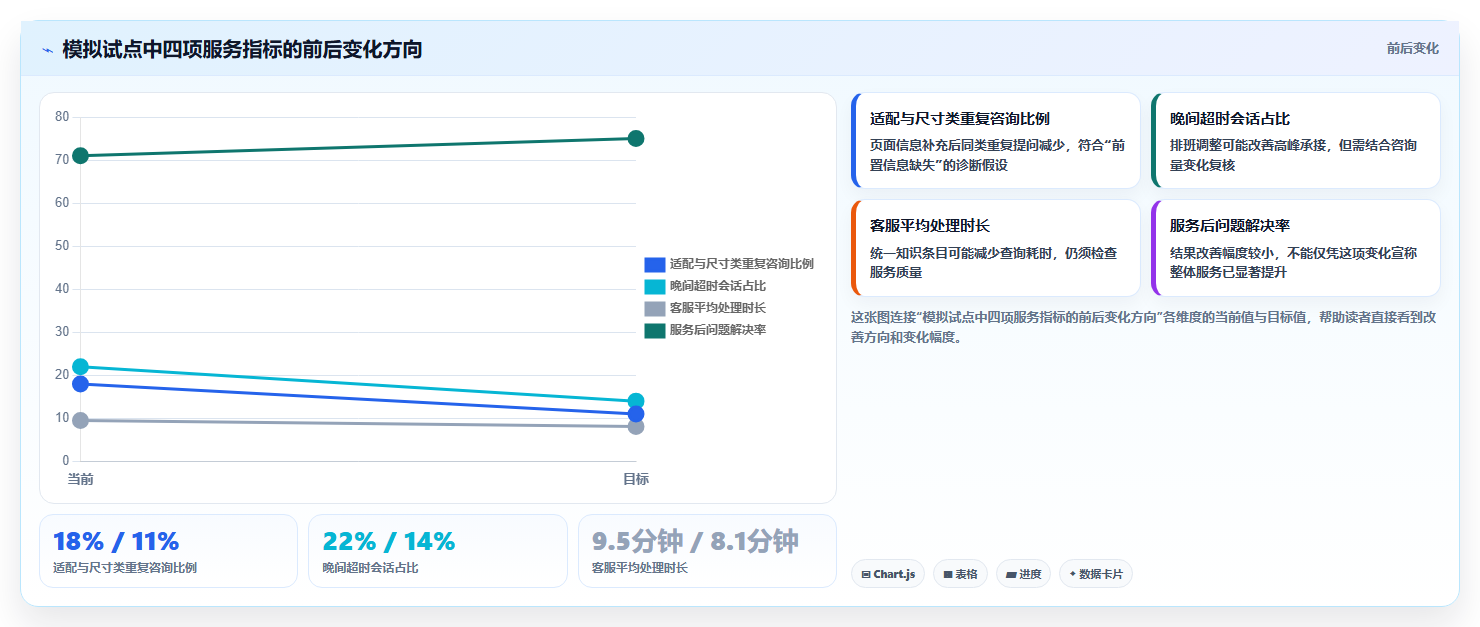Toggle the 适配与尺寸类重复咨询比例 legend blue swatch
This screenshot has width=1480, height=627.
coord(655,264)
